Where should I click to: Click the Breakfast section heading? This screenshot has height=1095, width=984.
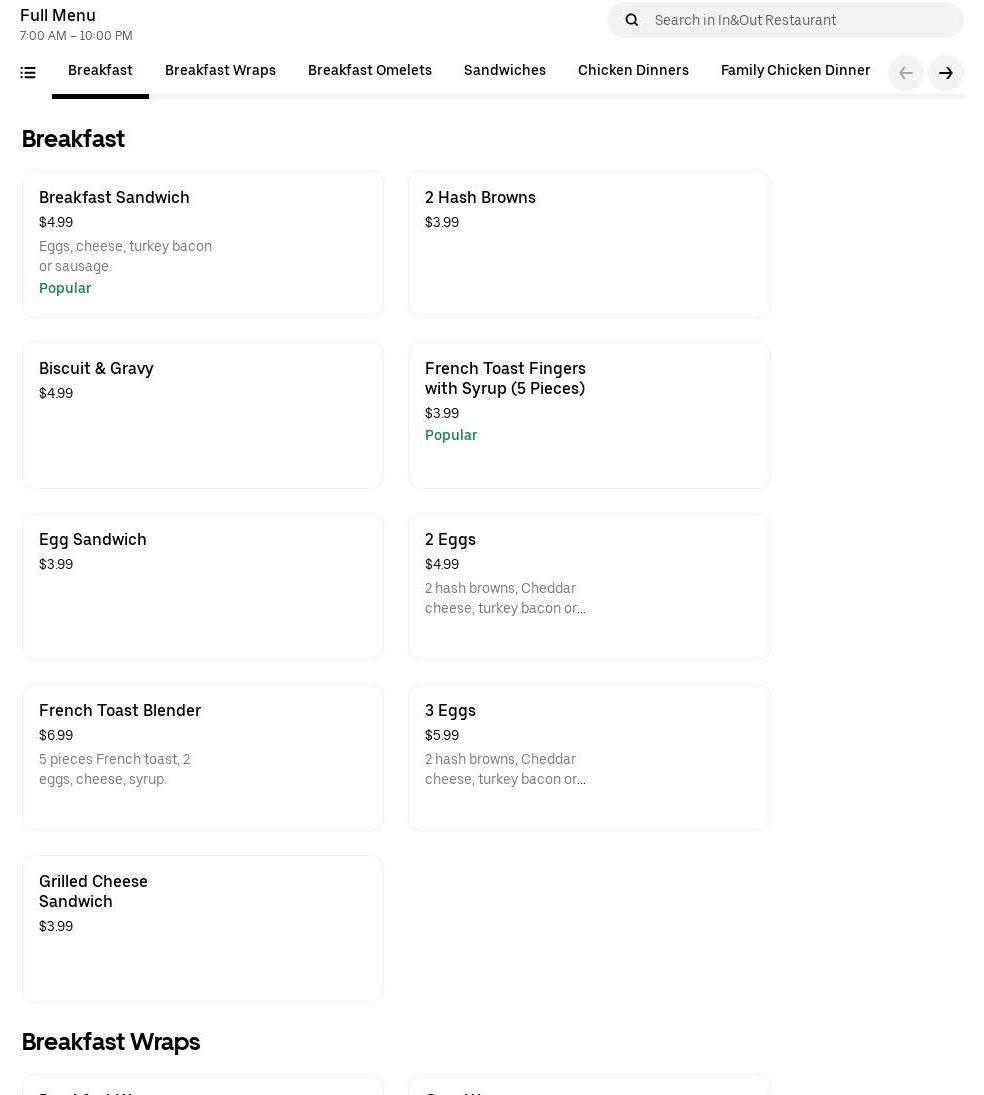73,139
